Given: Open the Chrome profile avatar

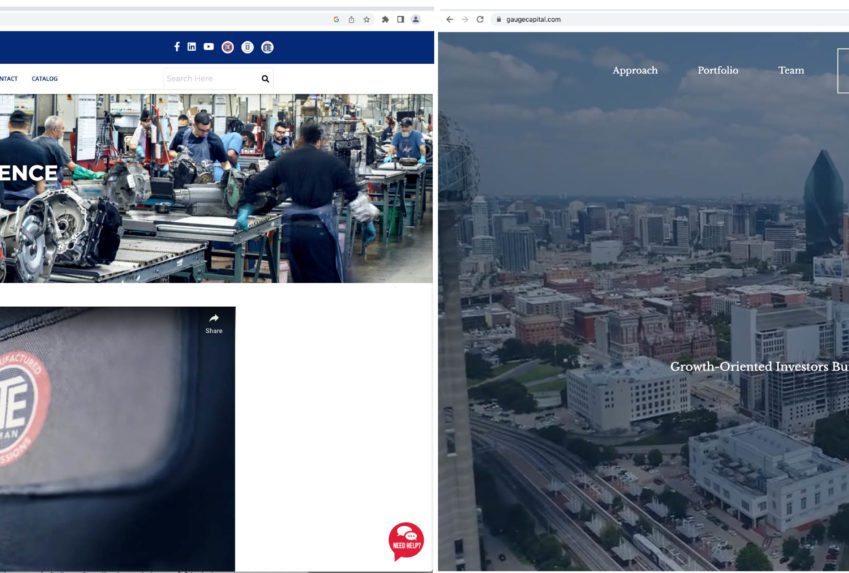Looking at the screenshot, I should pos(416,19).
